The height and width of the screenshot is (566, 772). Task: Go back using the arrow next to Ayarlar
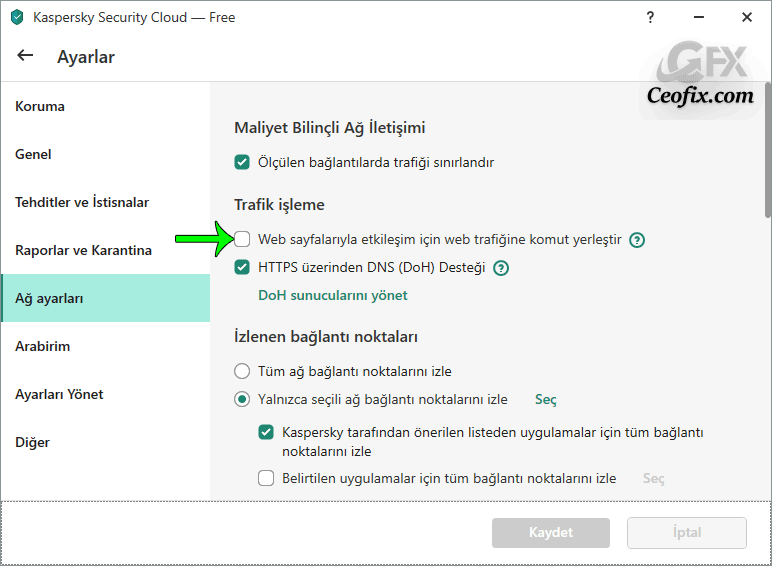pyautogui.click(x=25, y=56)
